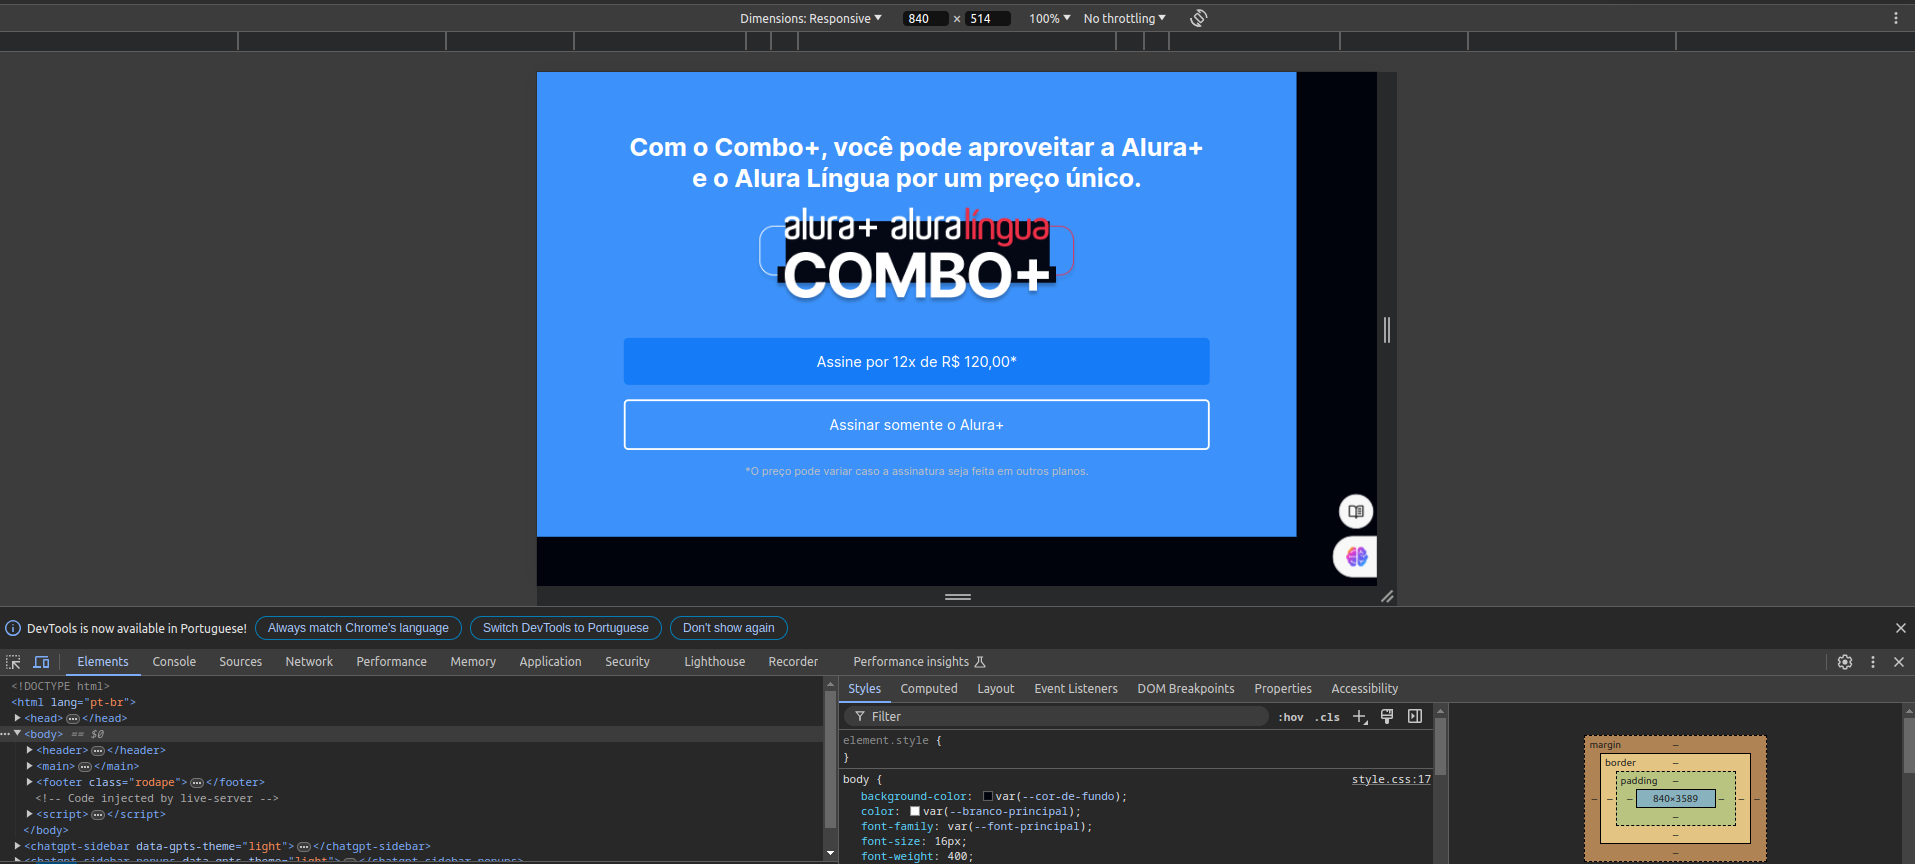This screenshot has width=1915, height=864.
Task: Collapse the body element node
Action: (x=17, y=734)
